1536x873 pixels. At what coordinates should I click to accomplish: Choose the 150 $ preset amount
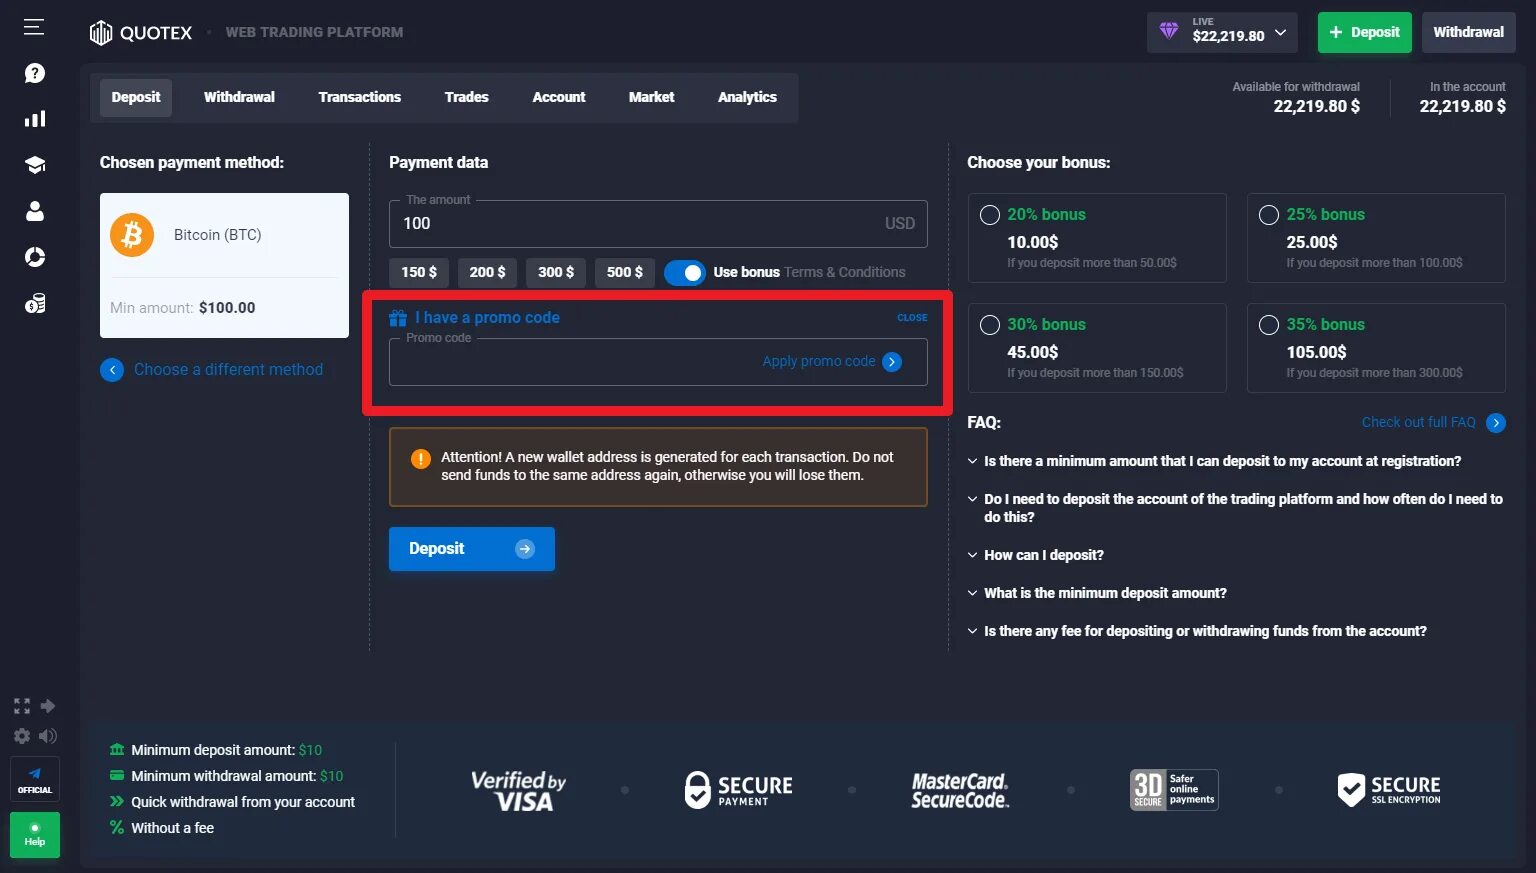[x=419, y=272]
